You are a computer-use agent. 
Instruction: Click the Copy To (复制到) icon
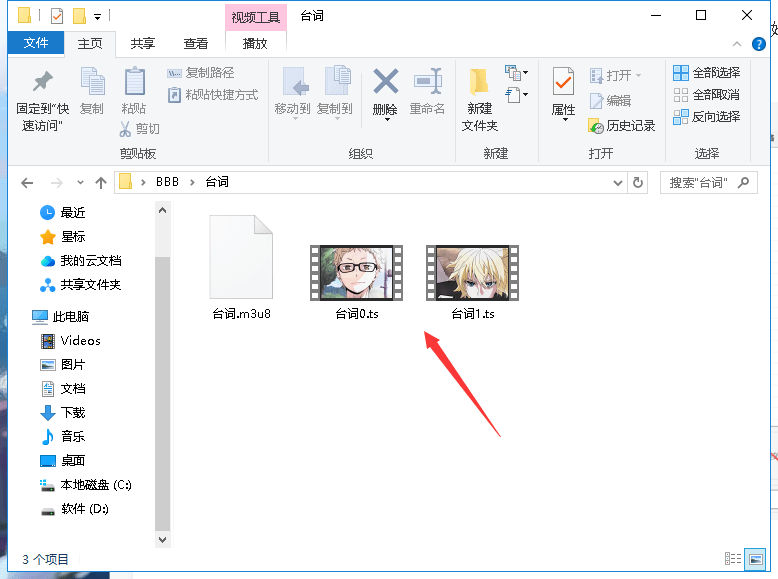tap(337, 80)
